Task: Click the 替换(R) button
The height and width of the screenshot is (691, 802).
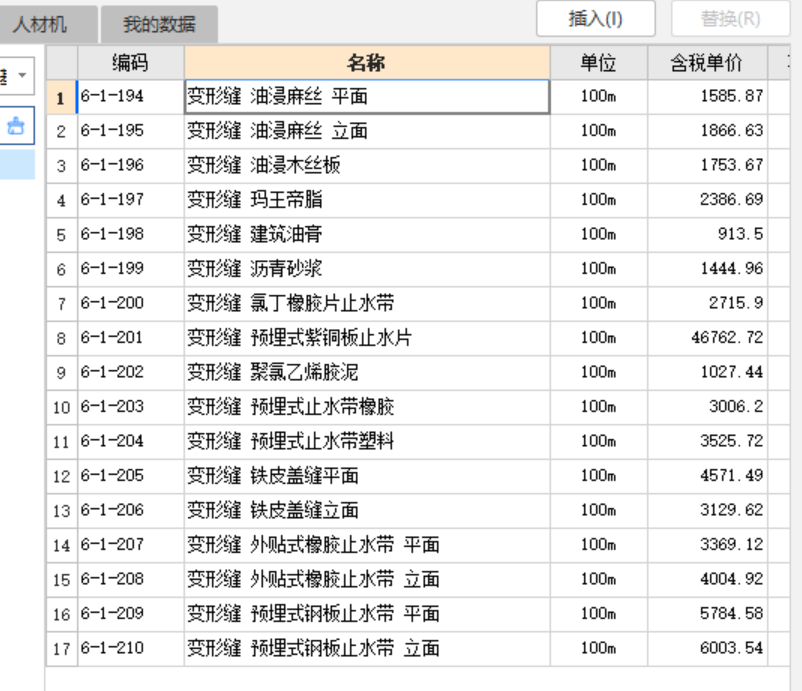Action: (x=730, y=19)
